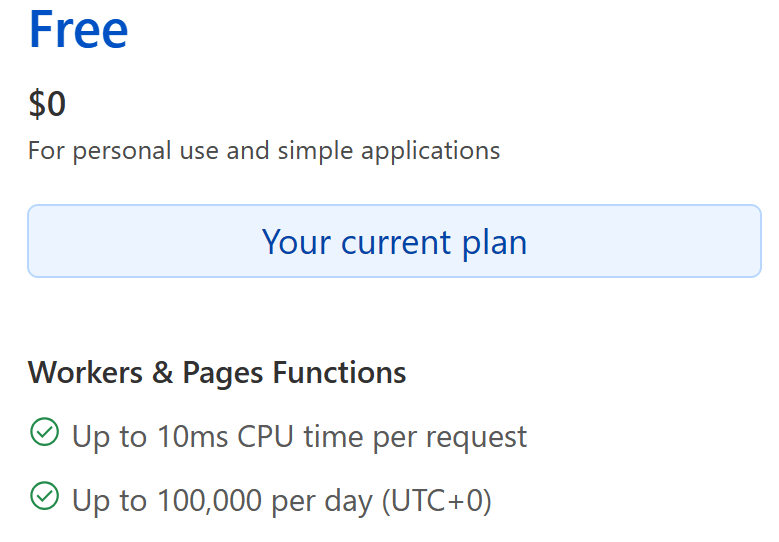The height and width of the screenshot is (542, 779).
Task: Click the word Workers in the section heading
Action: (85, 373)
